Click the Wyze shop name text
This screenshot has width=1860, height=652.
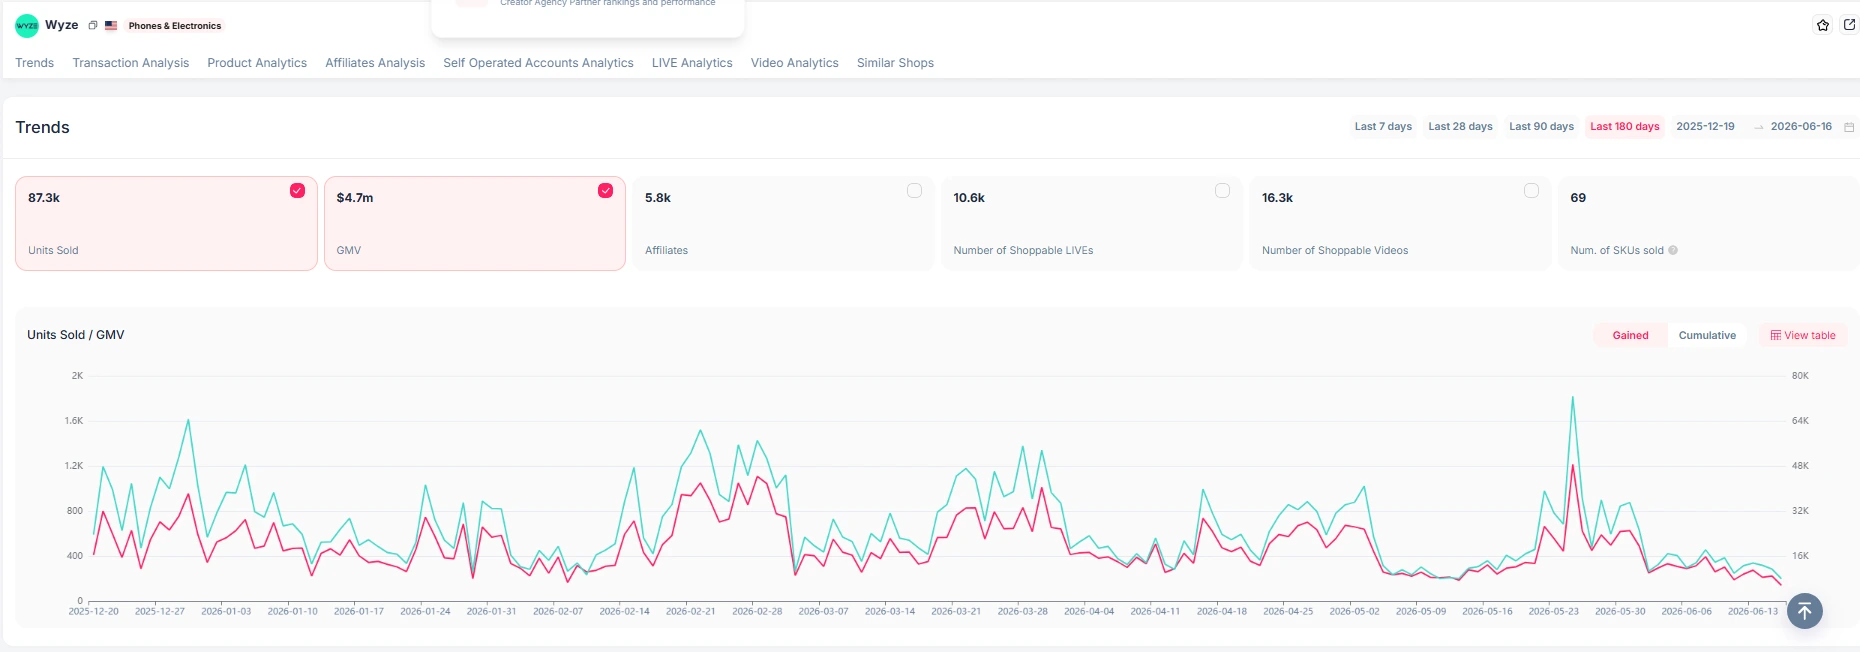click(62, 25)
